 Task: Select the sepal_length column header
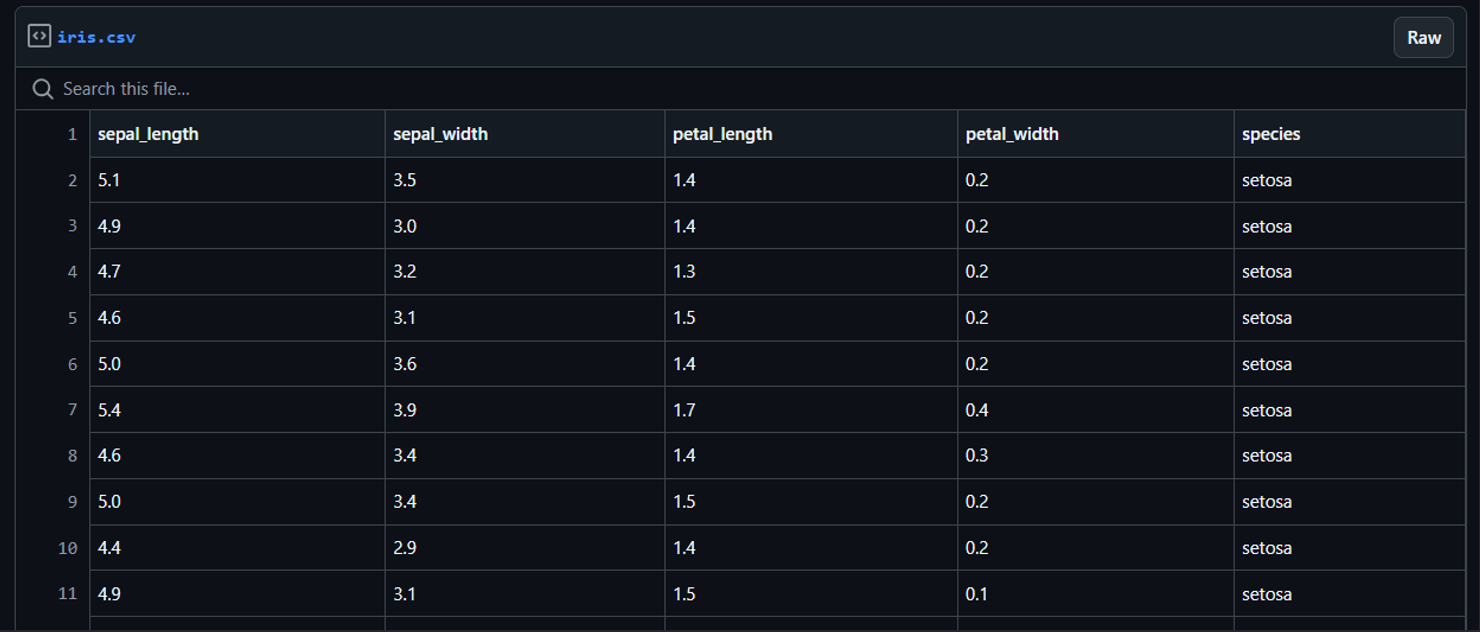tap(148, 134)
